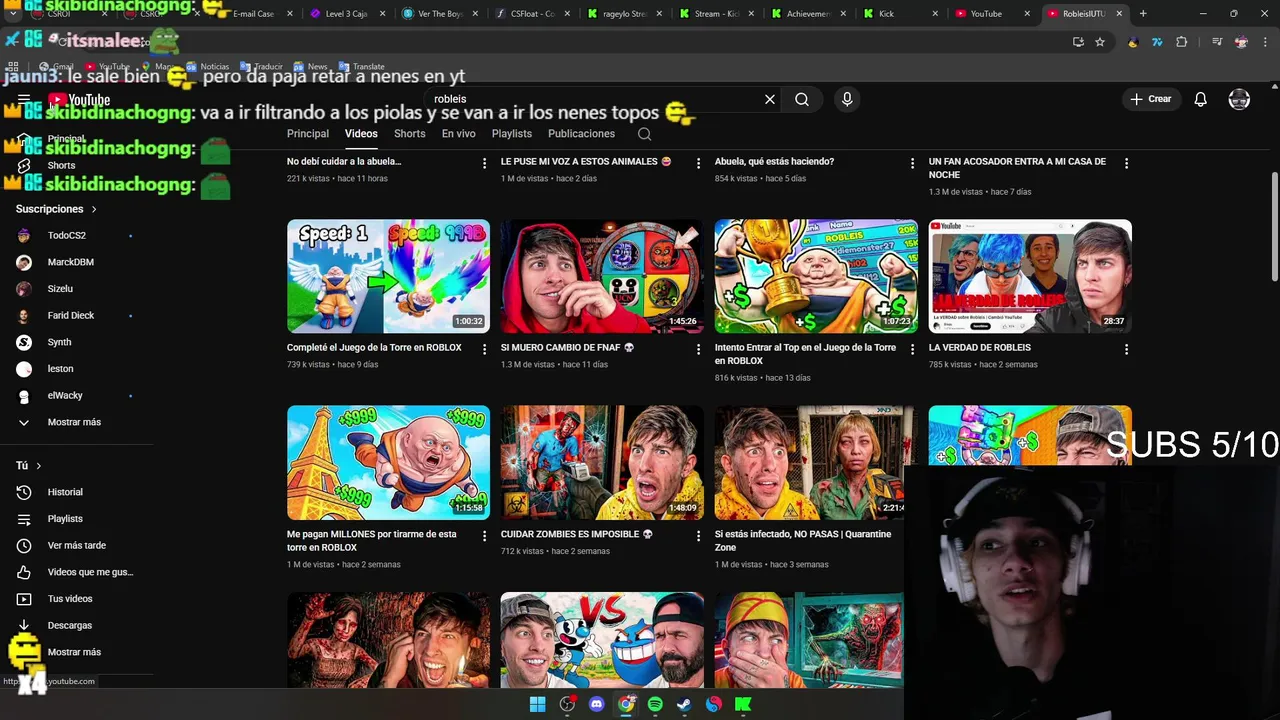Open options for Intento Entrar al Top video
This screenshot has height=720, width=1280.
(x=912, y=349)
